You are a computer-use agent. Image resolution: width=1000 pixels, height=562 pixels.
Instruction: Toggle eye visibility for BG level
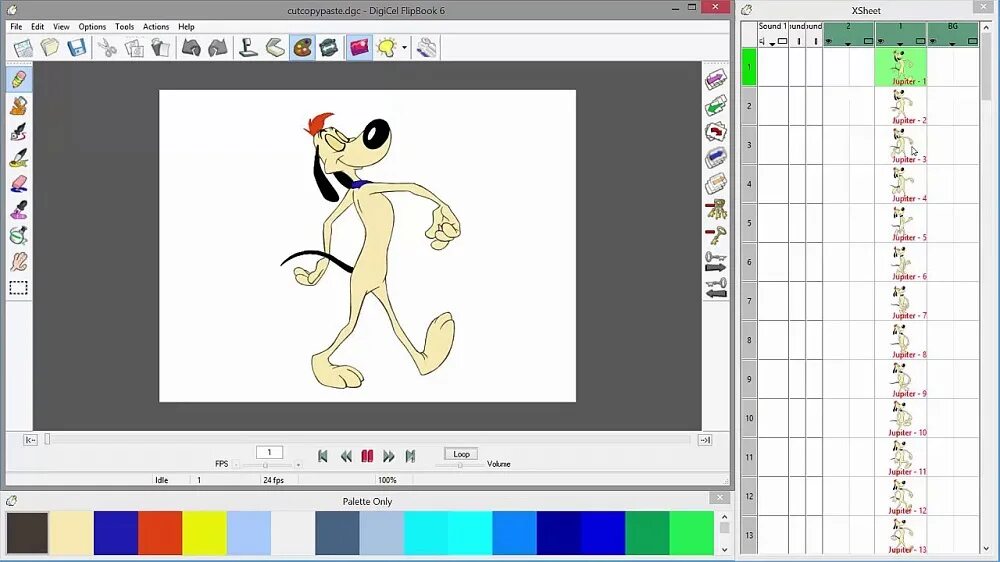pyautogui.click(x=932, y=42)
